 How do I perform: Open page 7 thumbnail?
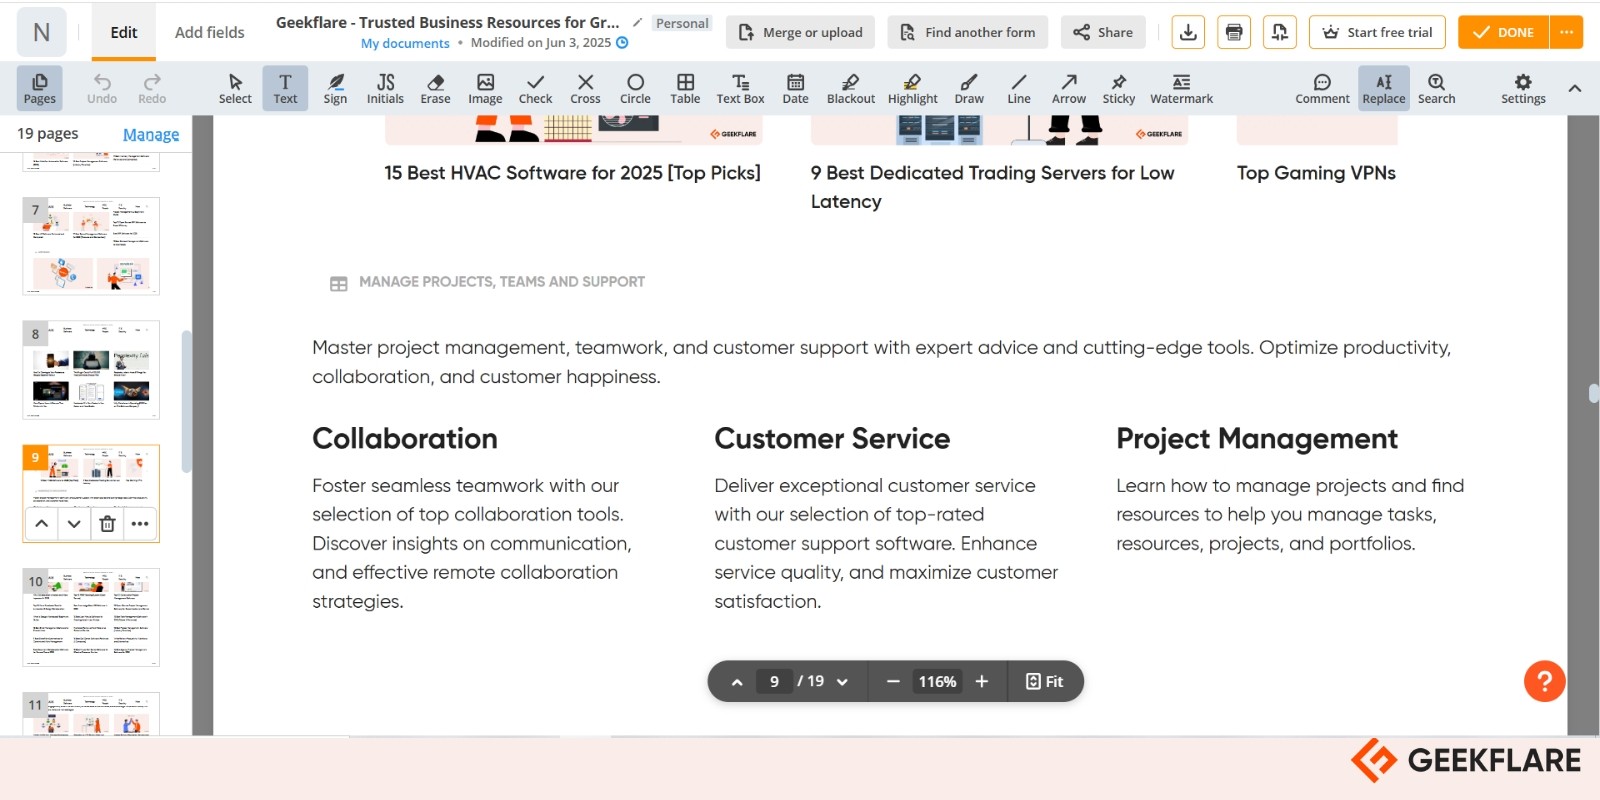(91, 246)
